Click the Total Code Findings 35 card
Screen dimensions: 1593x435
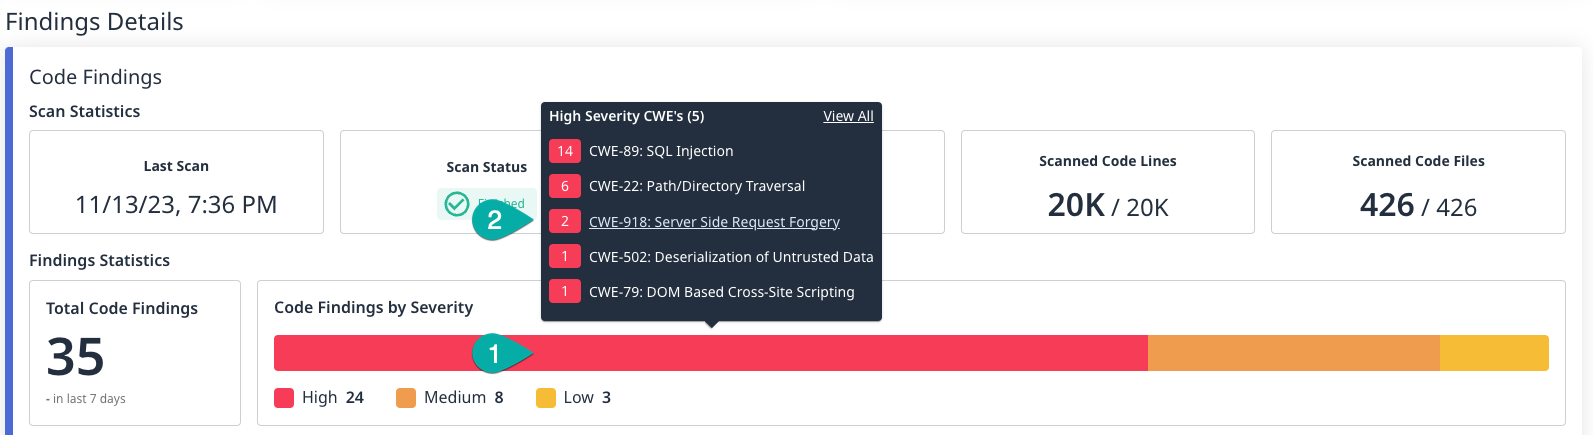coord(134,353)
